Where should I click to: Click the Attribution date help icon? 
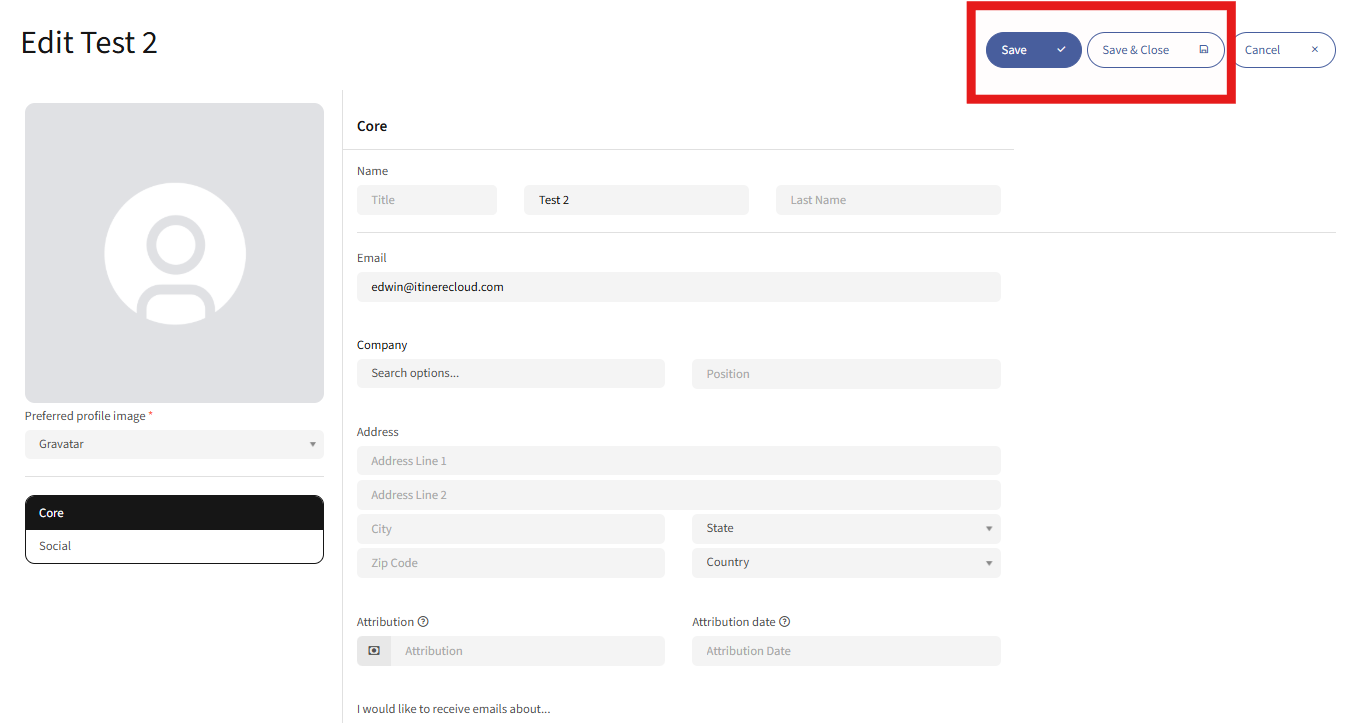[x=784, y=622]
